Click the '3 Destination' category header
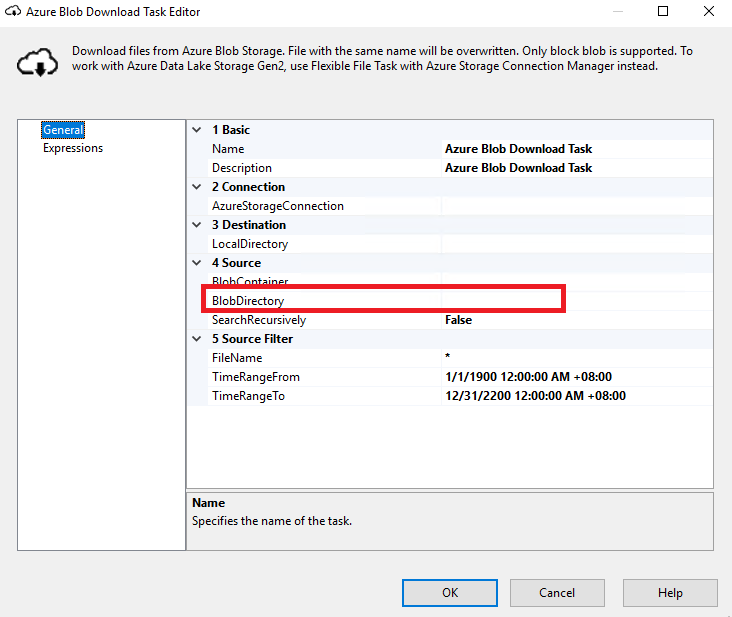 [x=248, y=225]
